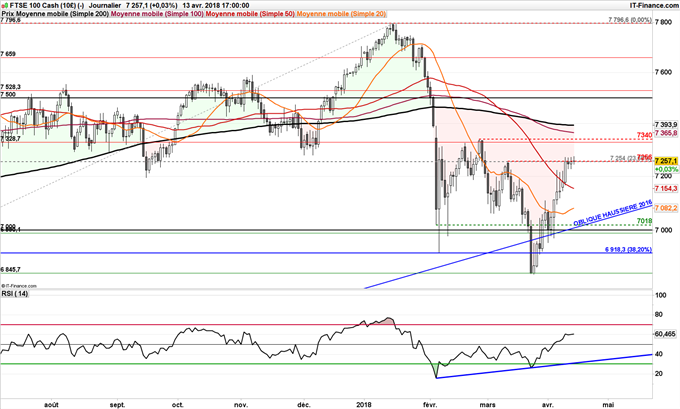Click the 7 328,7 level label
The image size is (680, 409).
11,138
